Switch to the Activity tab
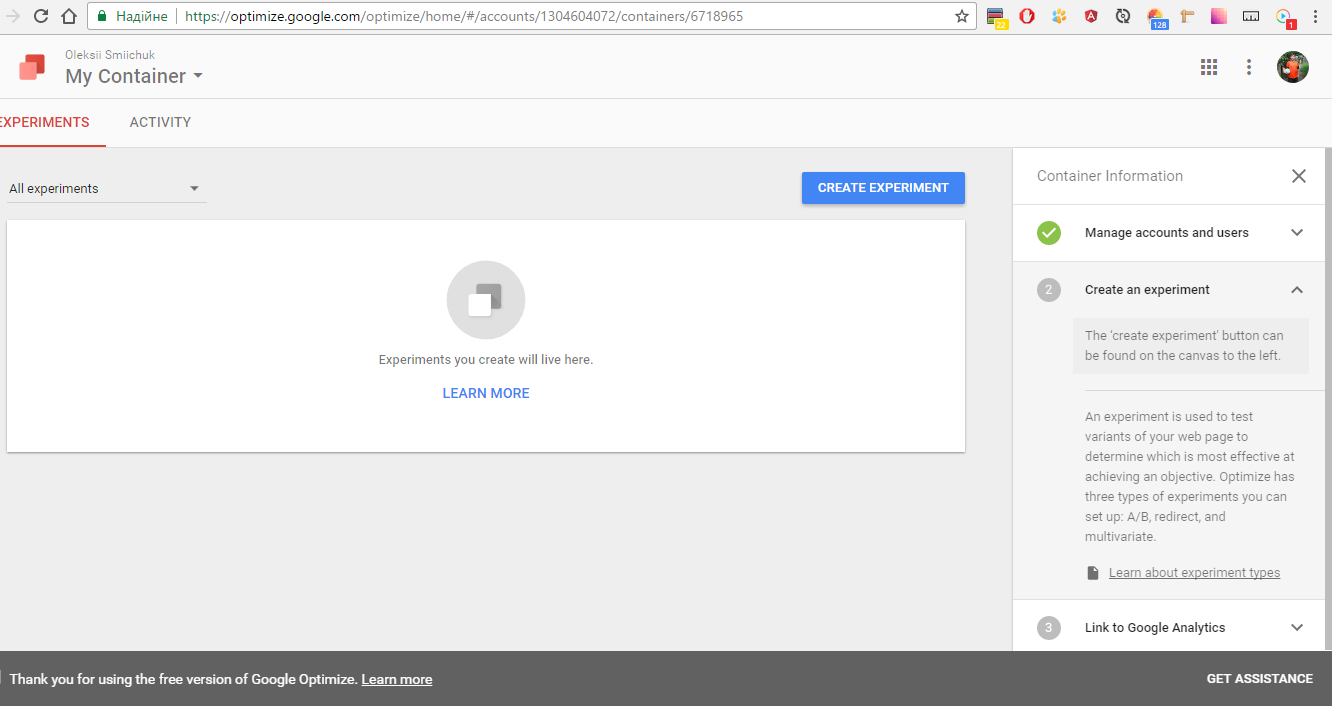The width and height of the screenshot is (1332, 706). click(x=160, y=122)
